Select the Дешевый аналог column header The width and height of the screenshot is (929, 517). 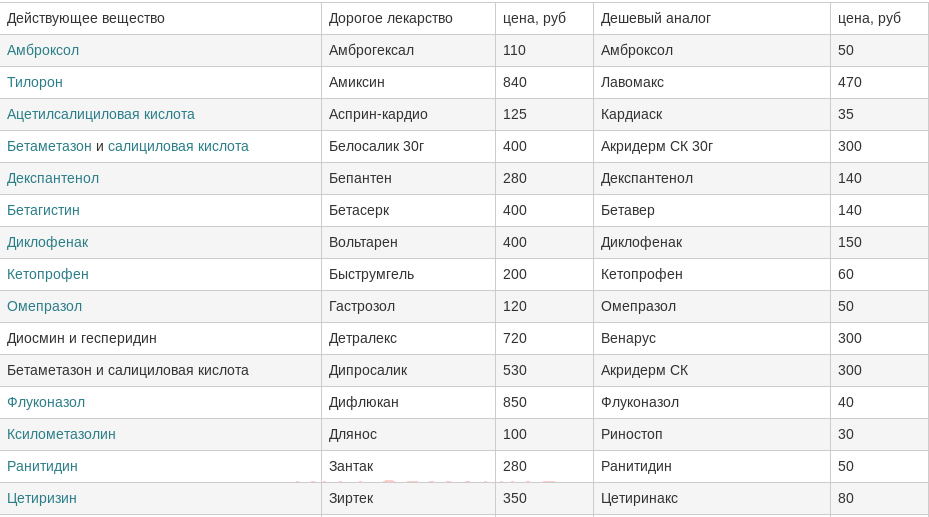[712, 18]
